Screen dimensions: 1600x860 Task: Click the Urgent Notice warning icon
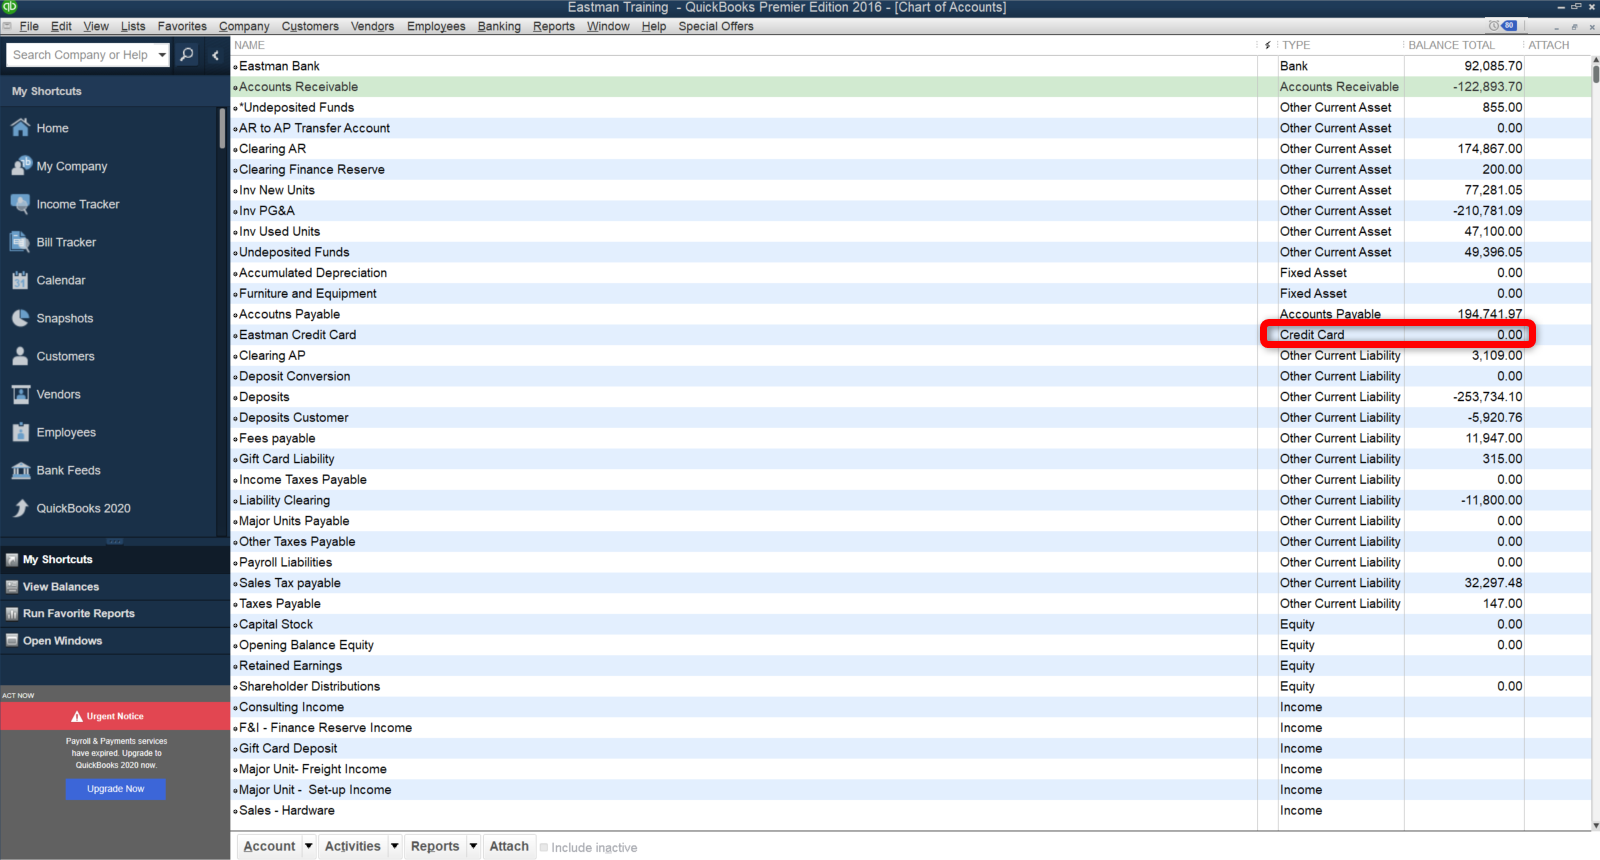point(77,716)
